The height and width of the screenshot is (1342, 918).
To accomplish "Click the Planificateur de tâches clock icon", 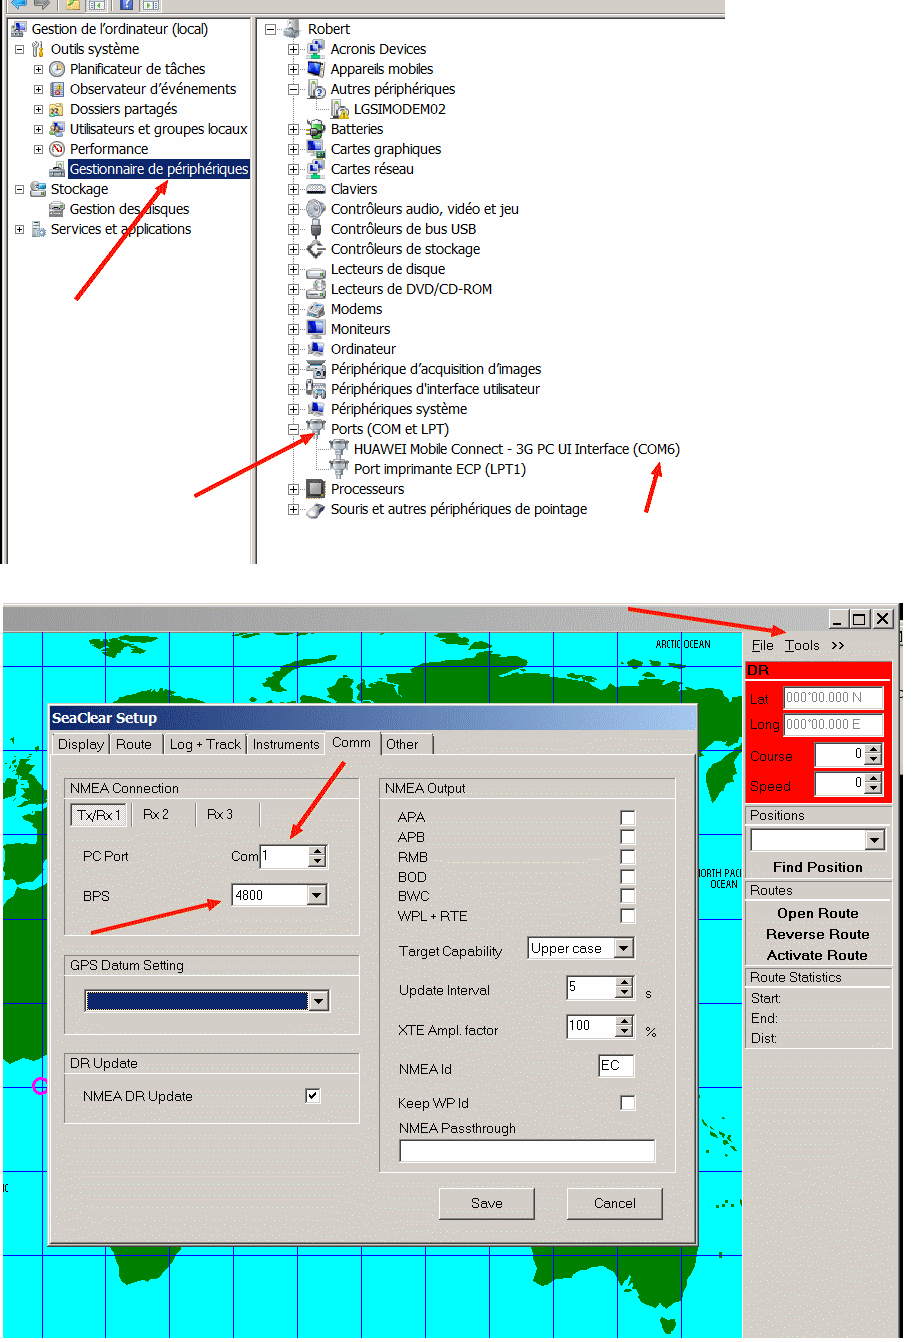I will (57, 69).
